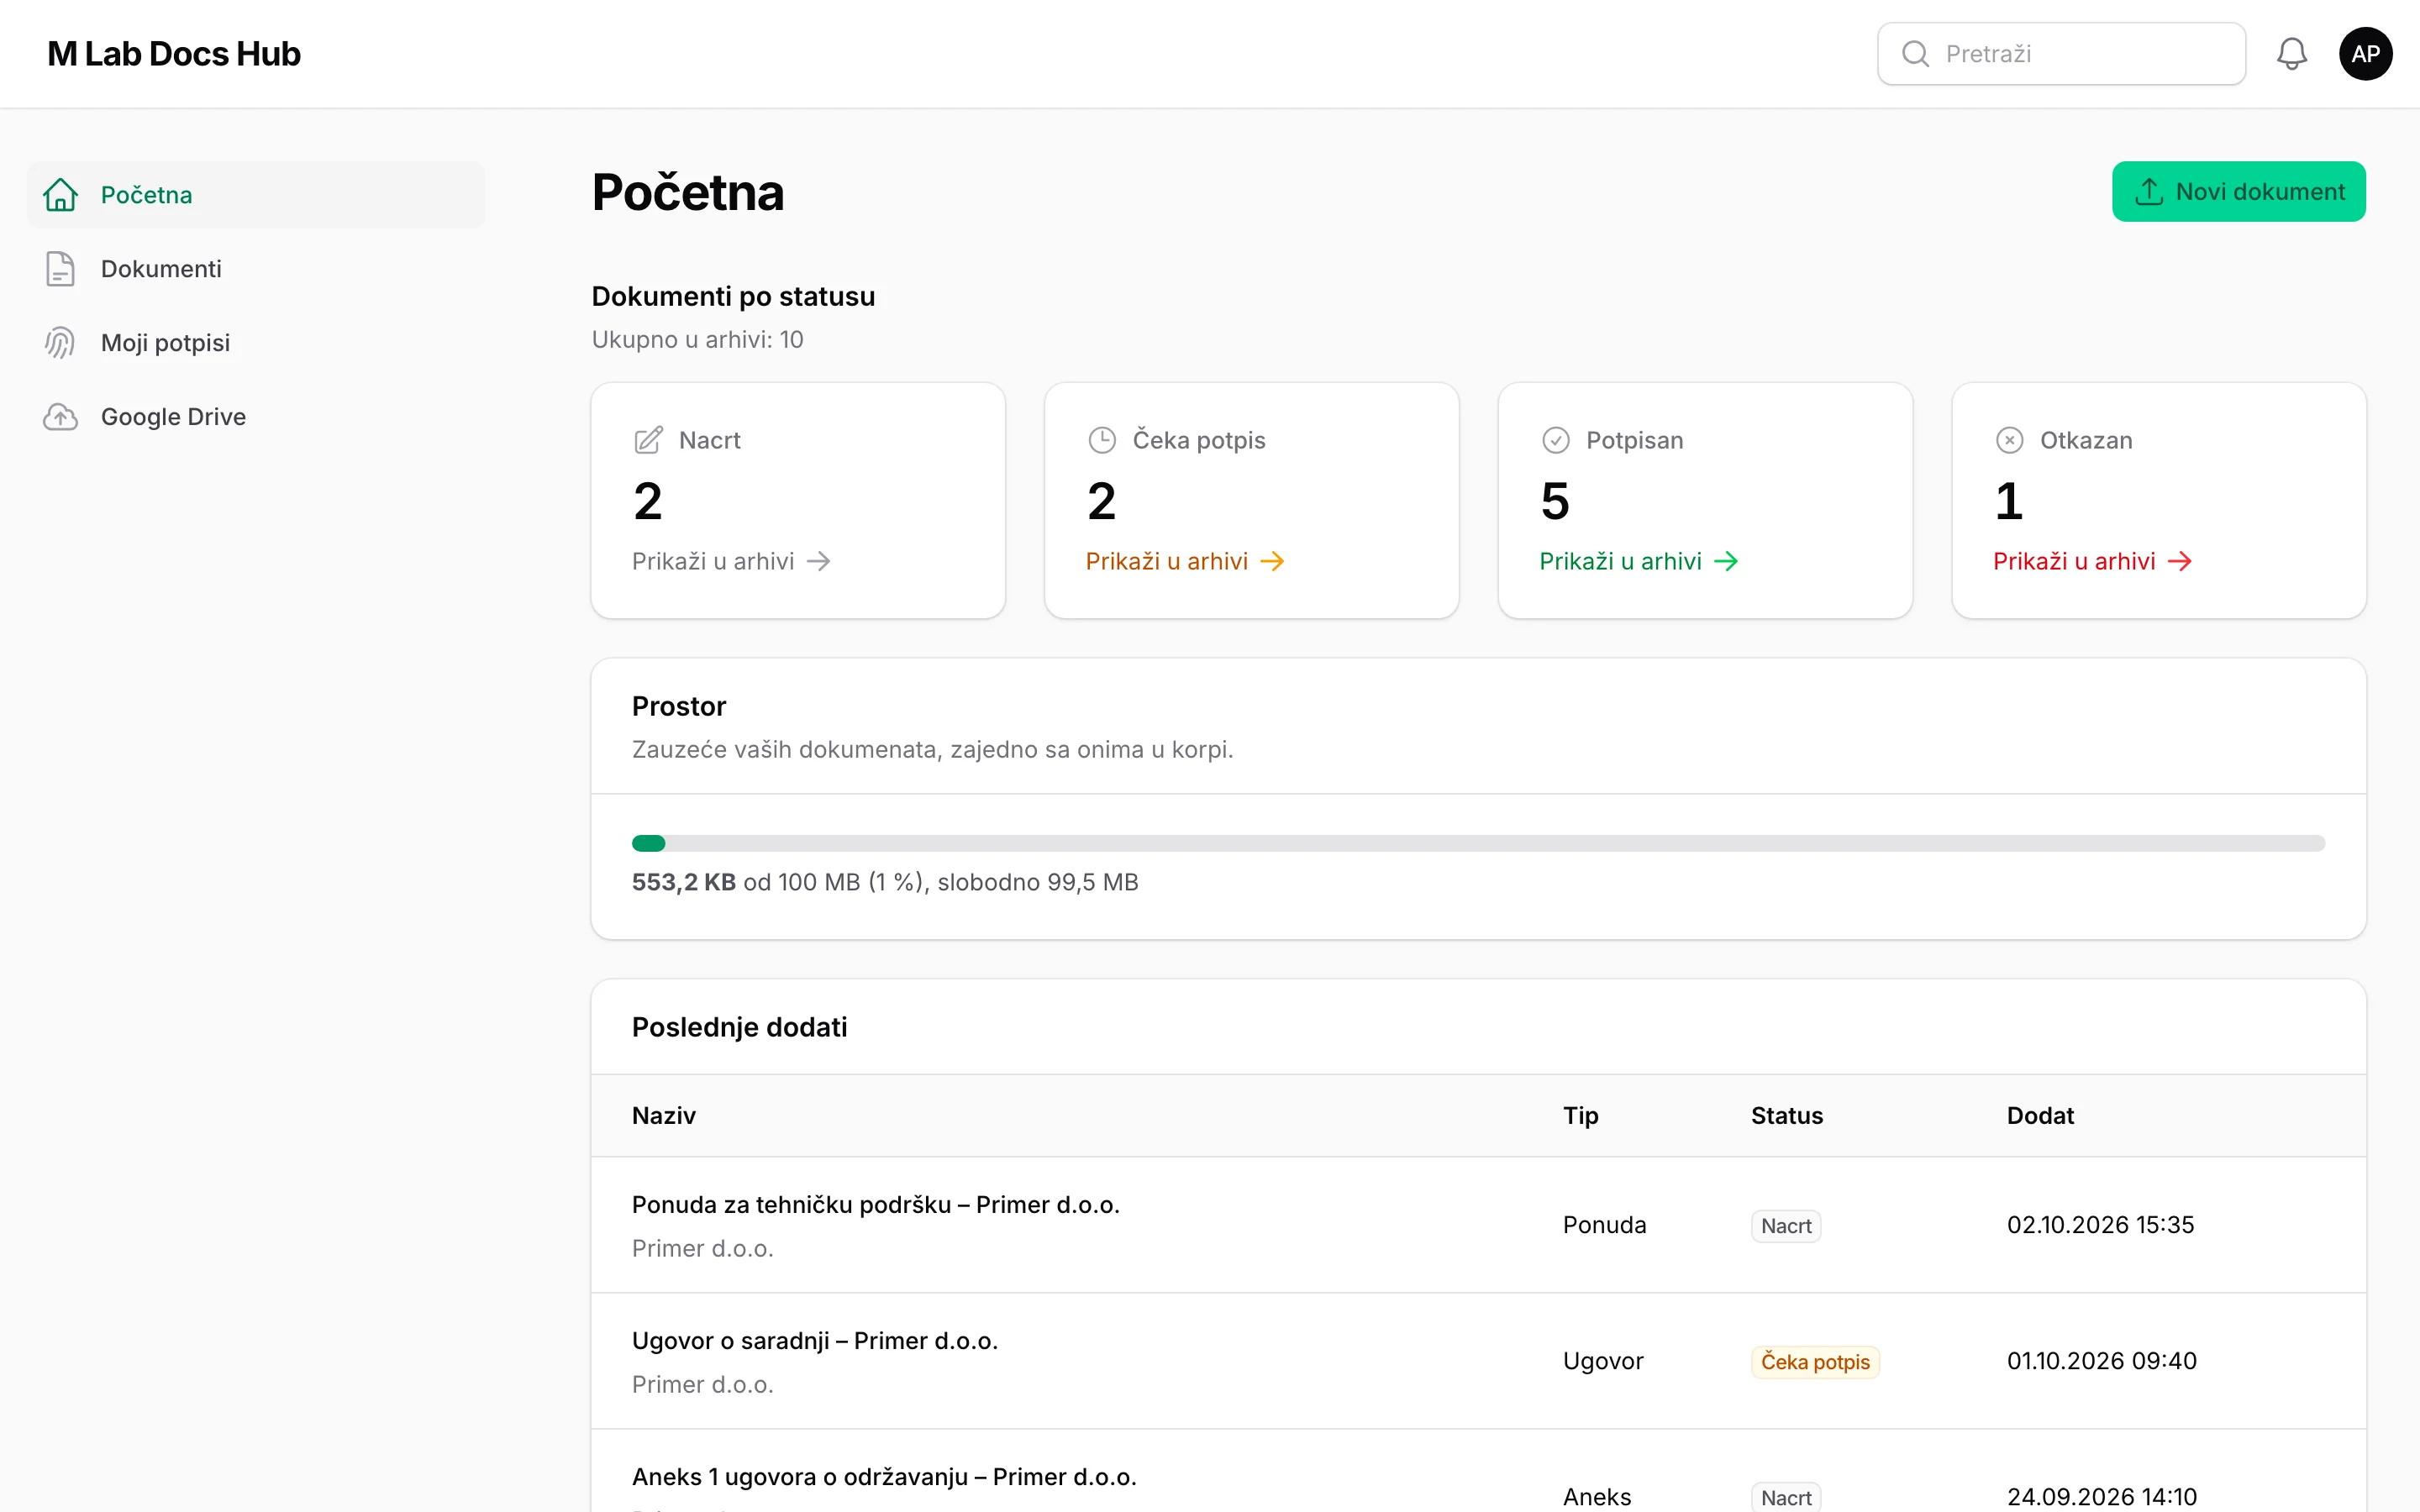Click the Aneks type cell
Viewport: 2420px width, 1512px height.
coord(1597,1496)
